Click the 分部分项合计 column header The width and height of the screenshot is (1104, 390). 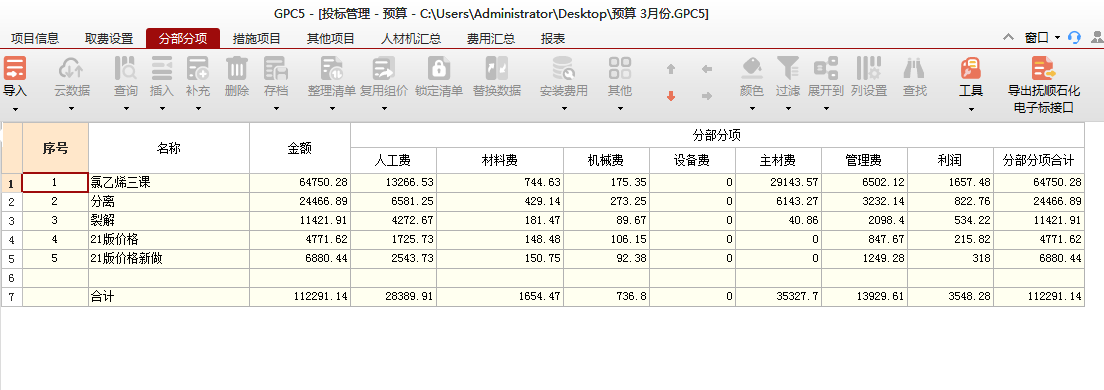[1039, 161]
